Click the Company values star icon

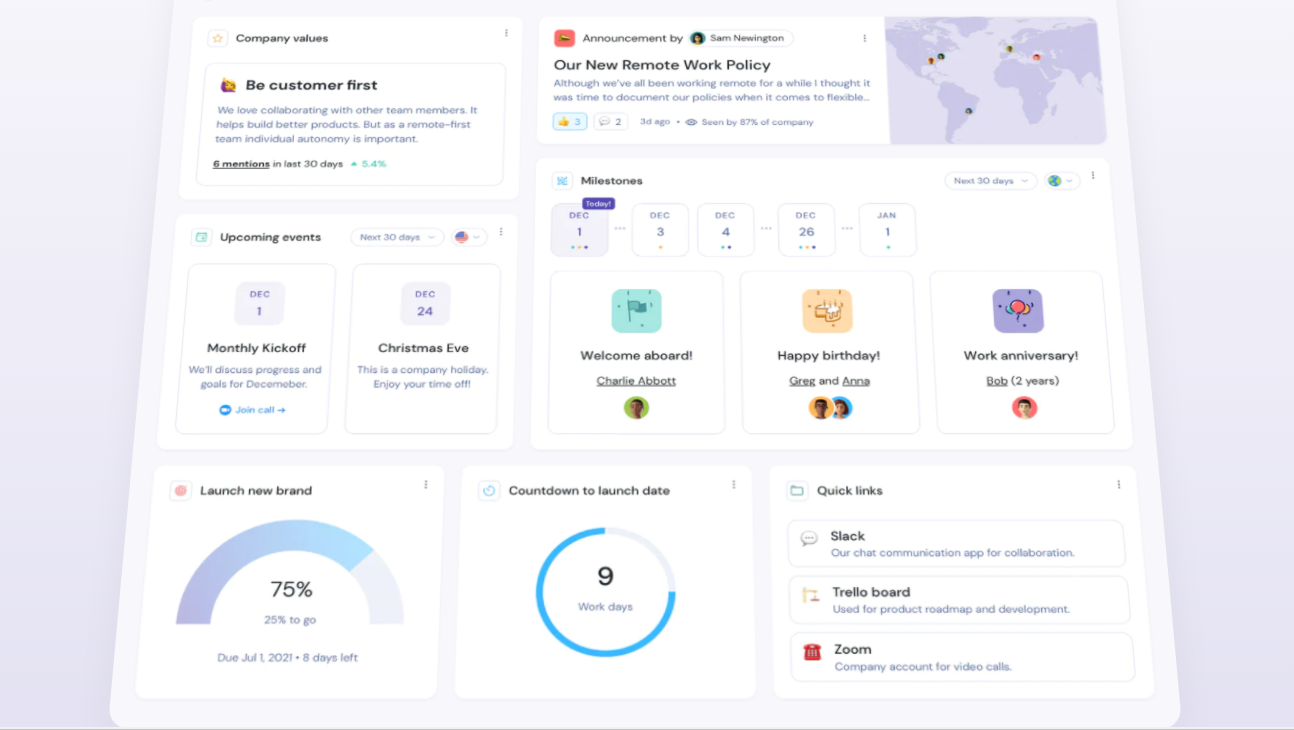217,39
